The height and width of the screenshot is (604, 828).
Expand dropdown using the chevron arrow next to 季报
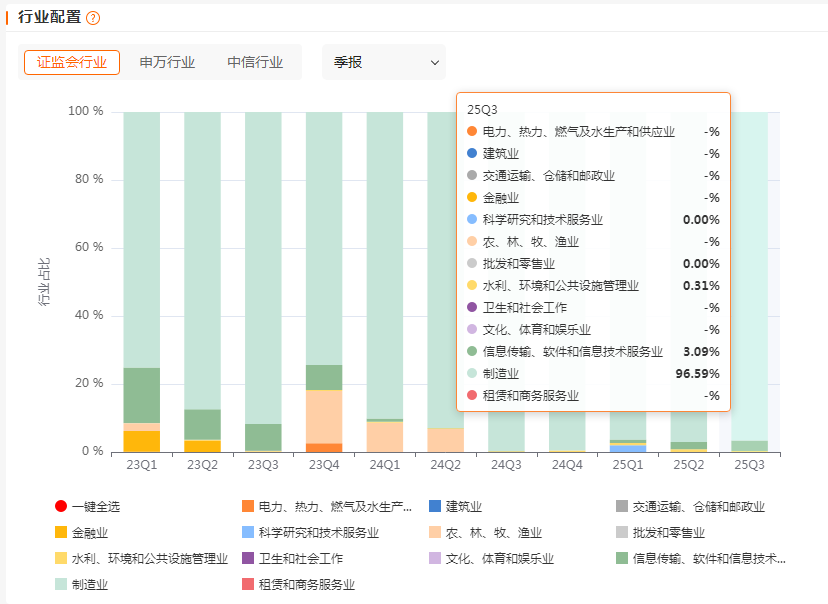tap(434, 62)
